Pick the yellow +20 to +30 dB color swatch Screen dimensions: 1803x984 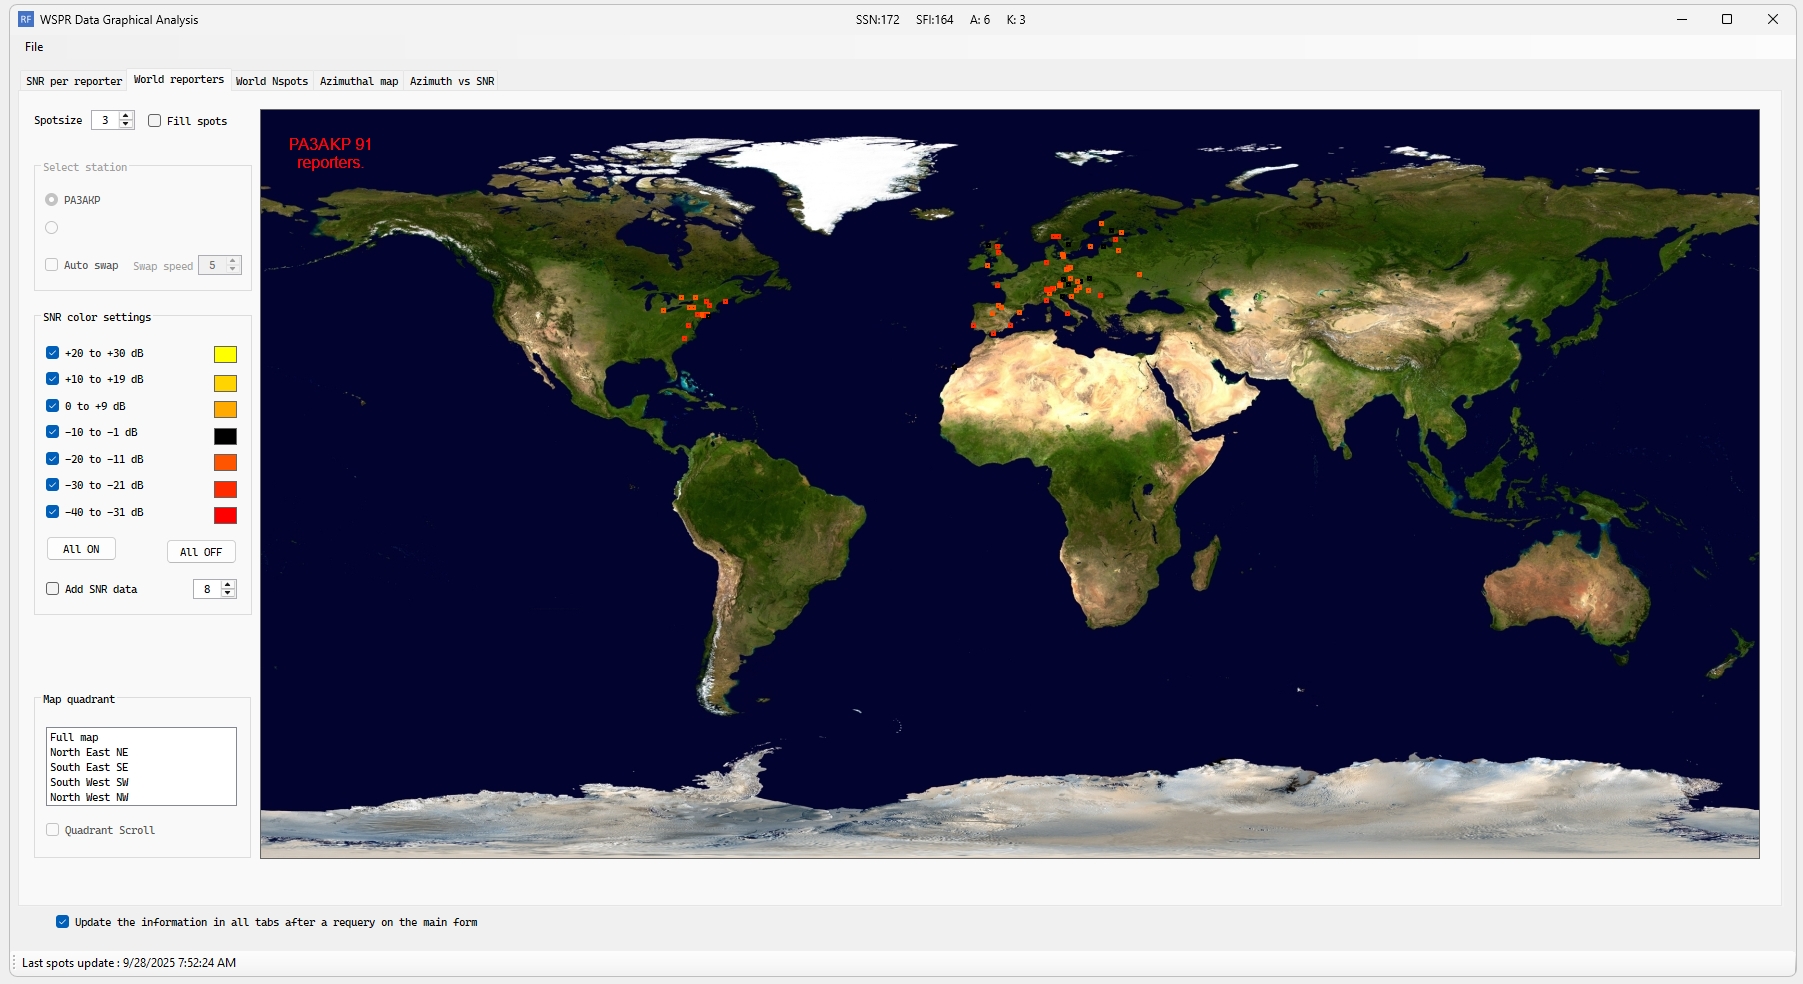tap(225, 354)
